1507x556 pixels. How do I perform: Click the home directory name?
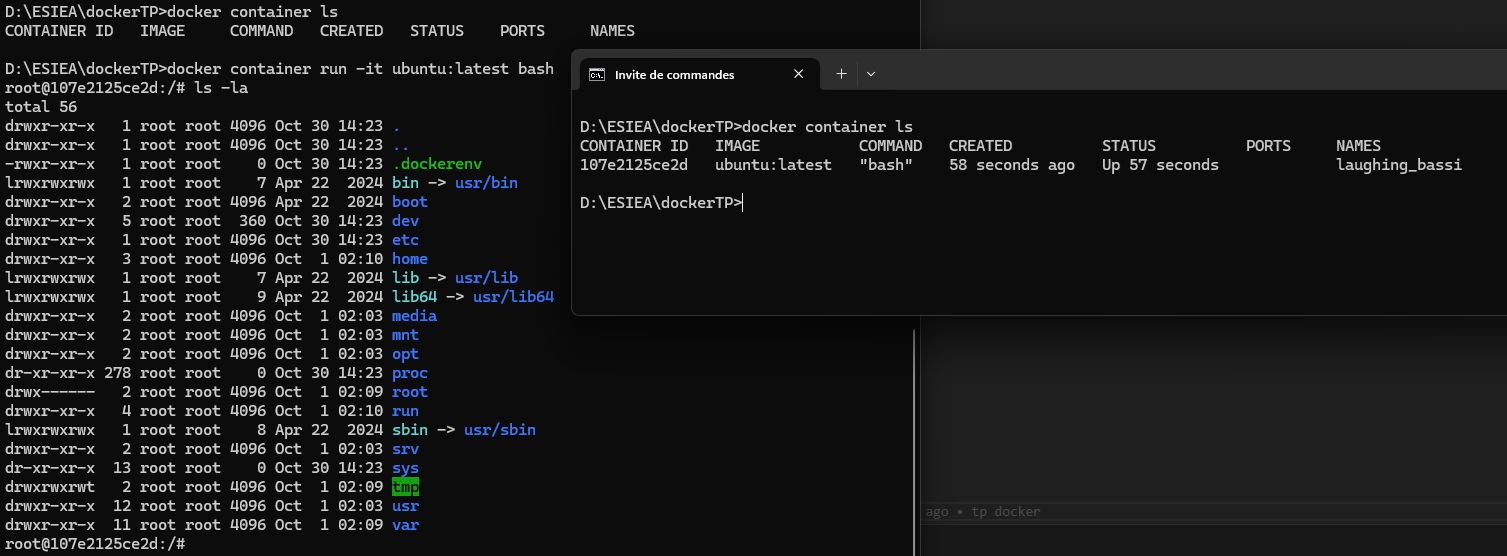coord(409,259)
